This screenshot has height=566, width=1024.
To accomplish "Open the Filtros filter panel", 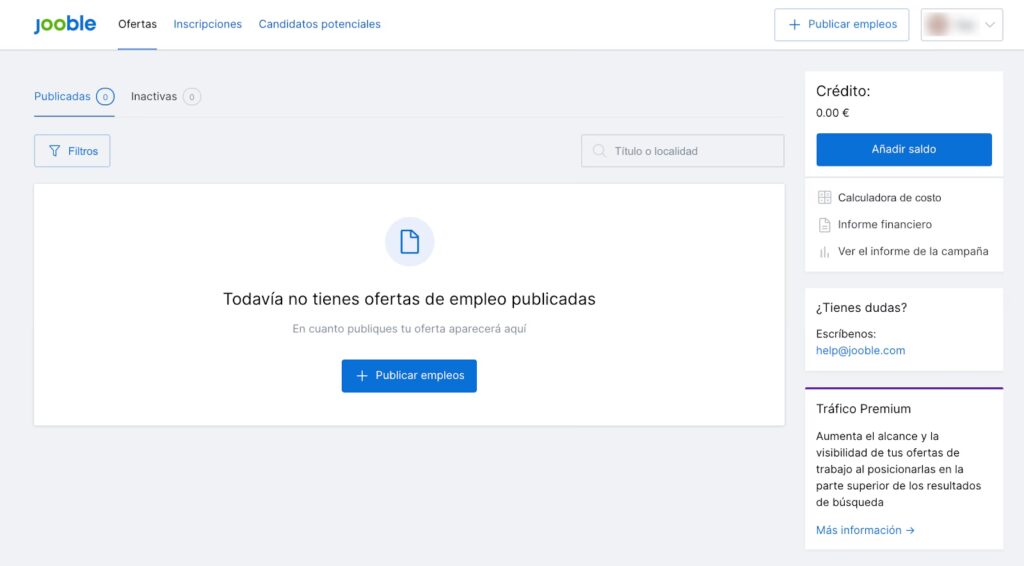I will pyautogui.click(x=72, y=151).
